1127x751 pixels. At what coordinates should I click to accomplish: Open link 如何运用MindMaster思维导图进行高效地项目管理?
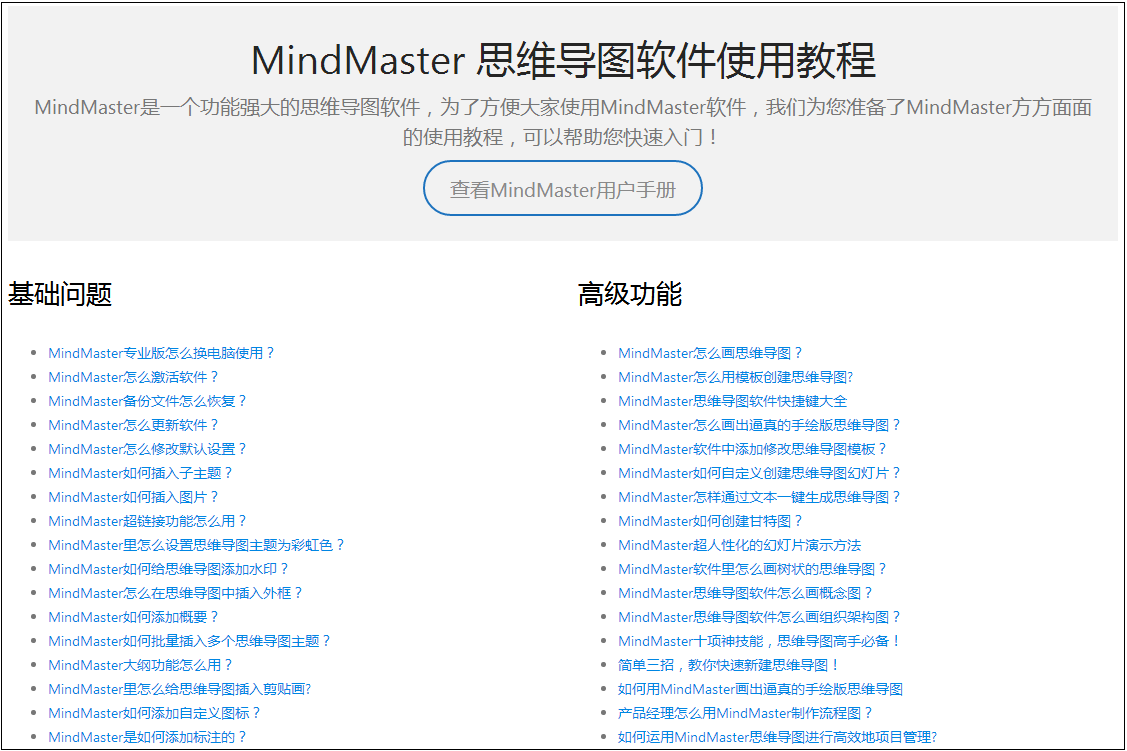tap(778, 737)
